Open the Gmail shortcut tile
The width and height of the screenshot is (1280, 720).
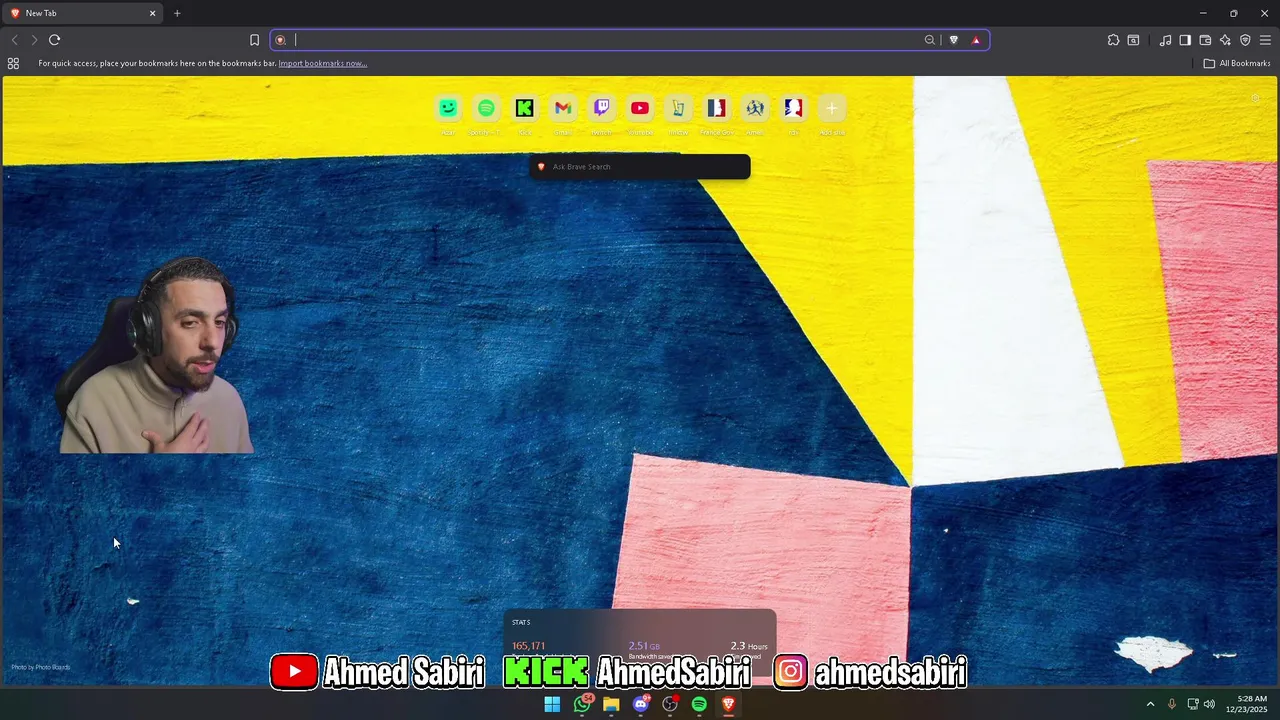tap(563, 108)
